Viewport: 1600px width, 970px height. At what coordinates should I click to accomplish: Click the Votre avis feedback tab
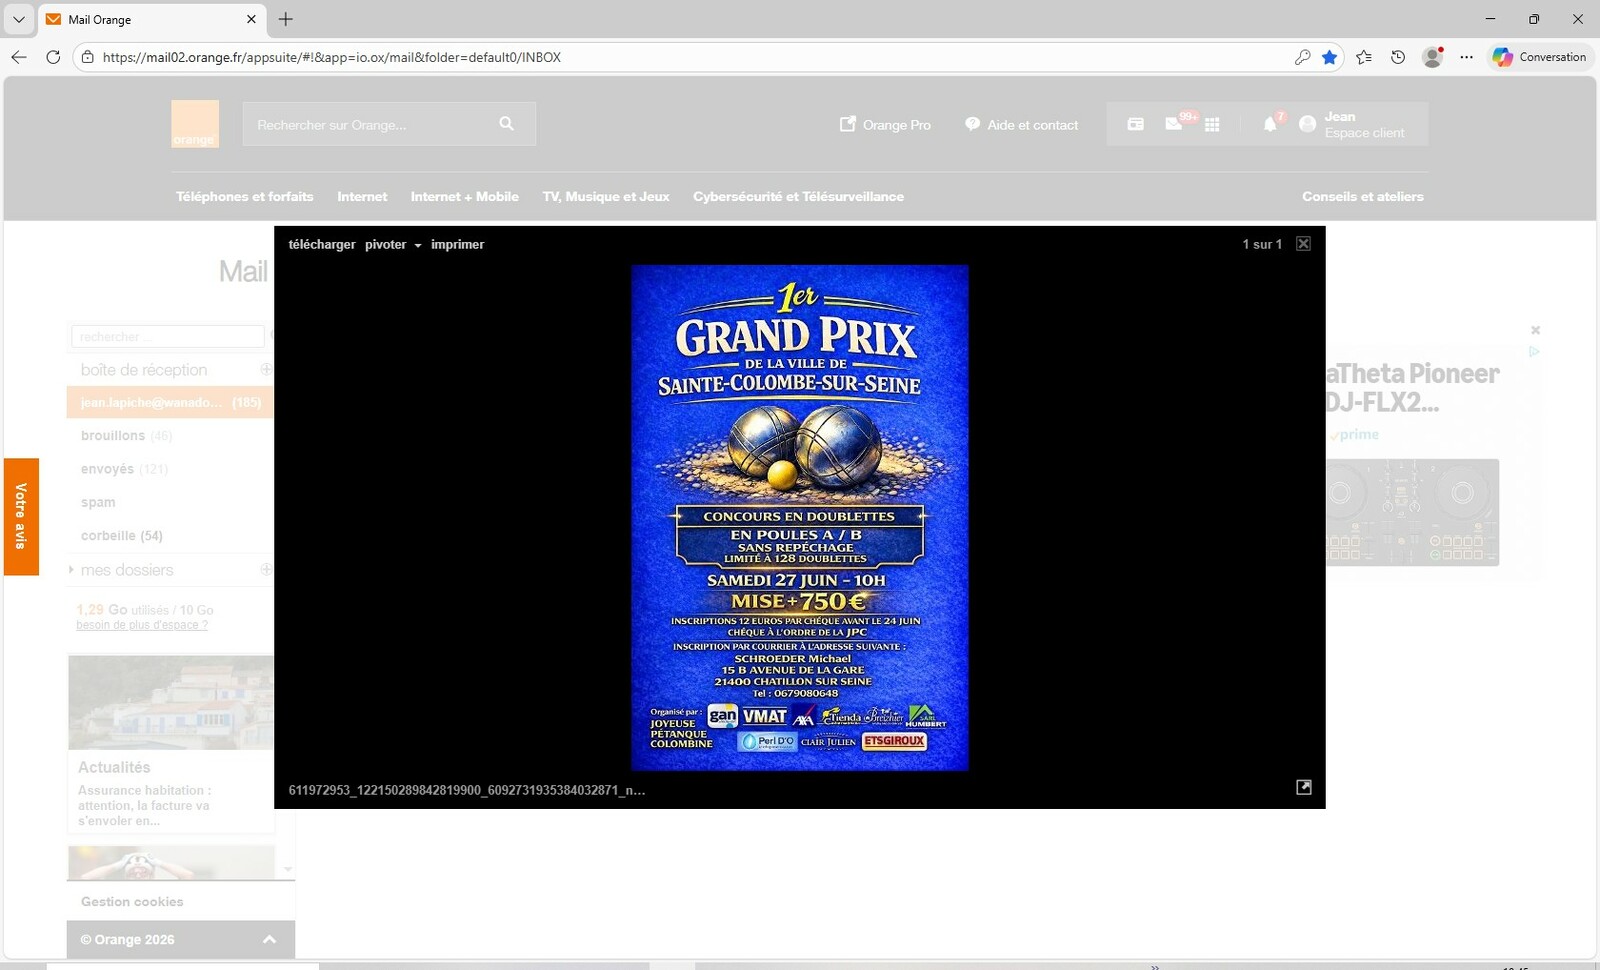click(x=21, y=516)
